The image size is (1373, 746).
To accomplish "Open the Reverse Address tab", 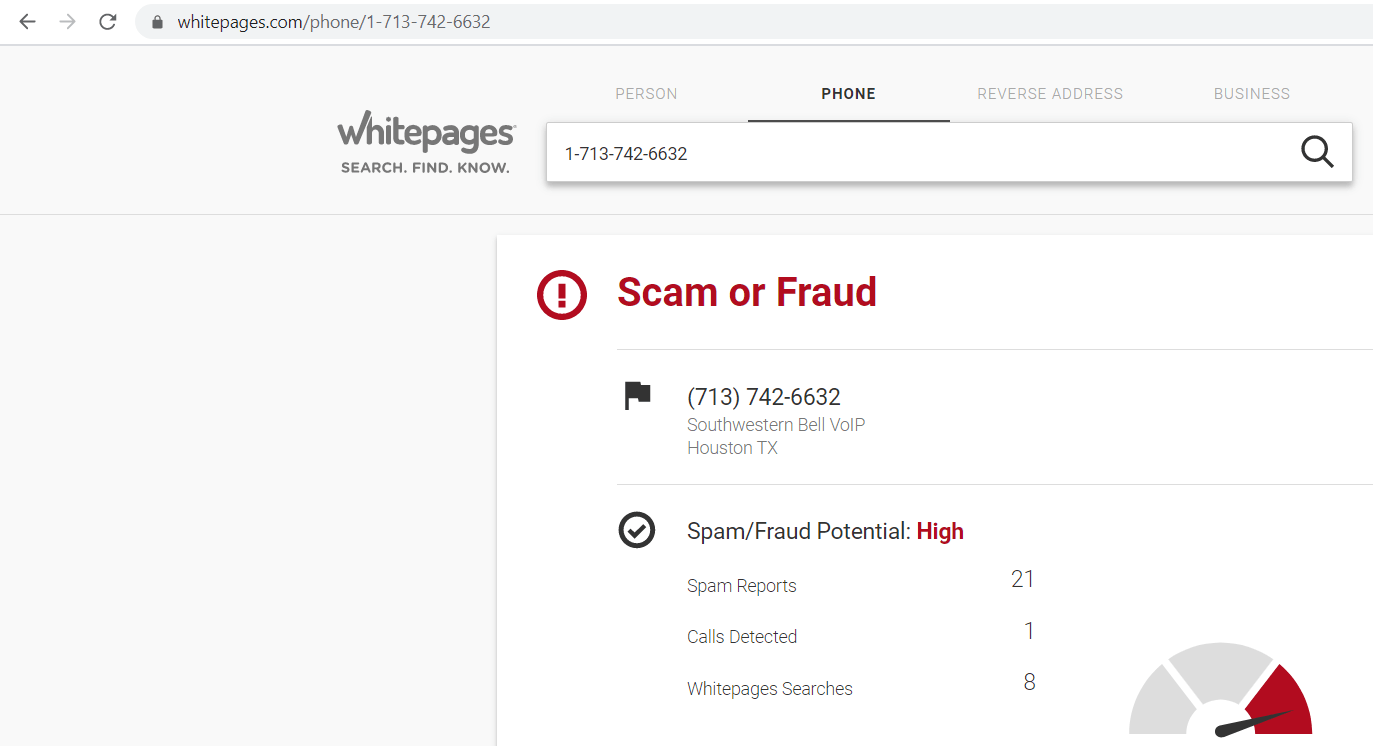I will [1050, 94].
